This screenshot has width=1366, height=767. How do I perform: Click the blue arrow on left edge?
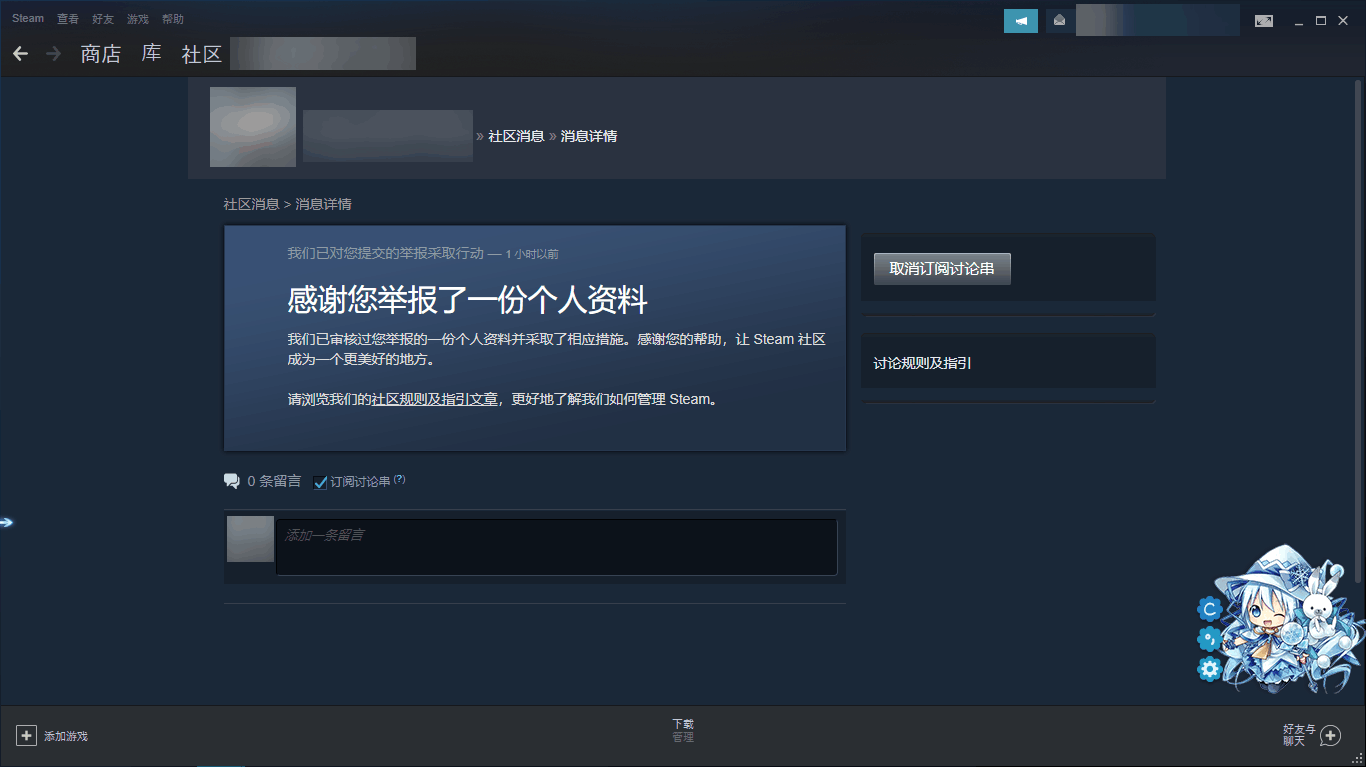click(x=7, y=522)
